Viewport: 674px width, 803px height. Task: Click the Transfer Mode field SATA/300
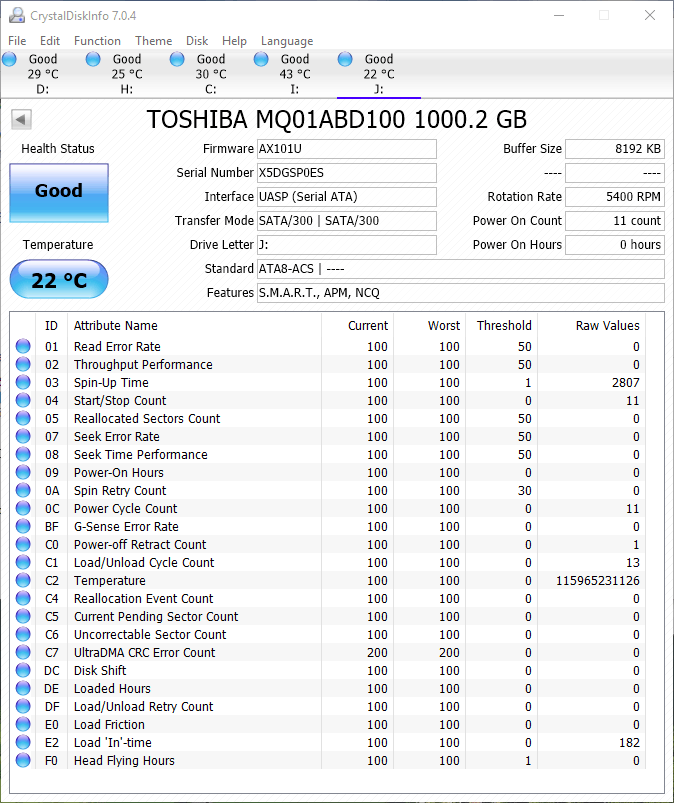pyautogui.click(x=347, y=221)
